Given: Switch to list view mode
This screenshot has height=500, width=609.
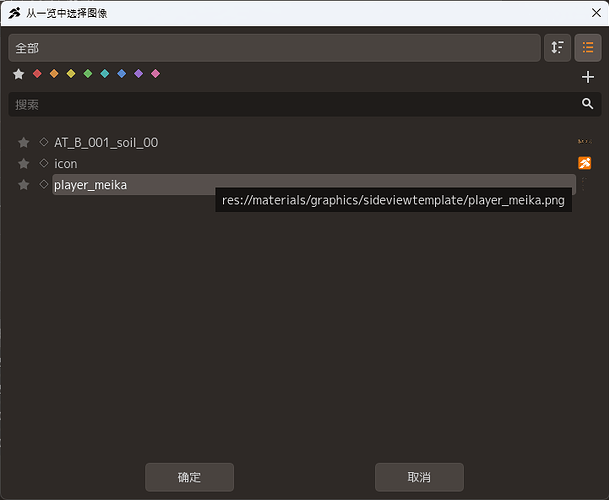Looking at the screenshot, I should pyautogui.click(x=588, y=48).
